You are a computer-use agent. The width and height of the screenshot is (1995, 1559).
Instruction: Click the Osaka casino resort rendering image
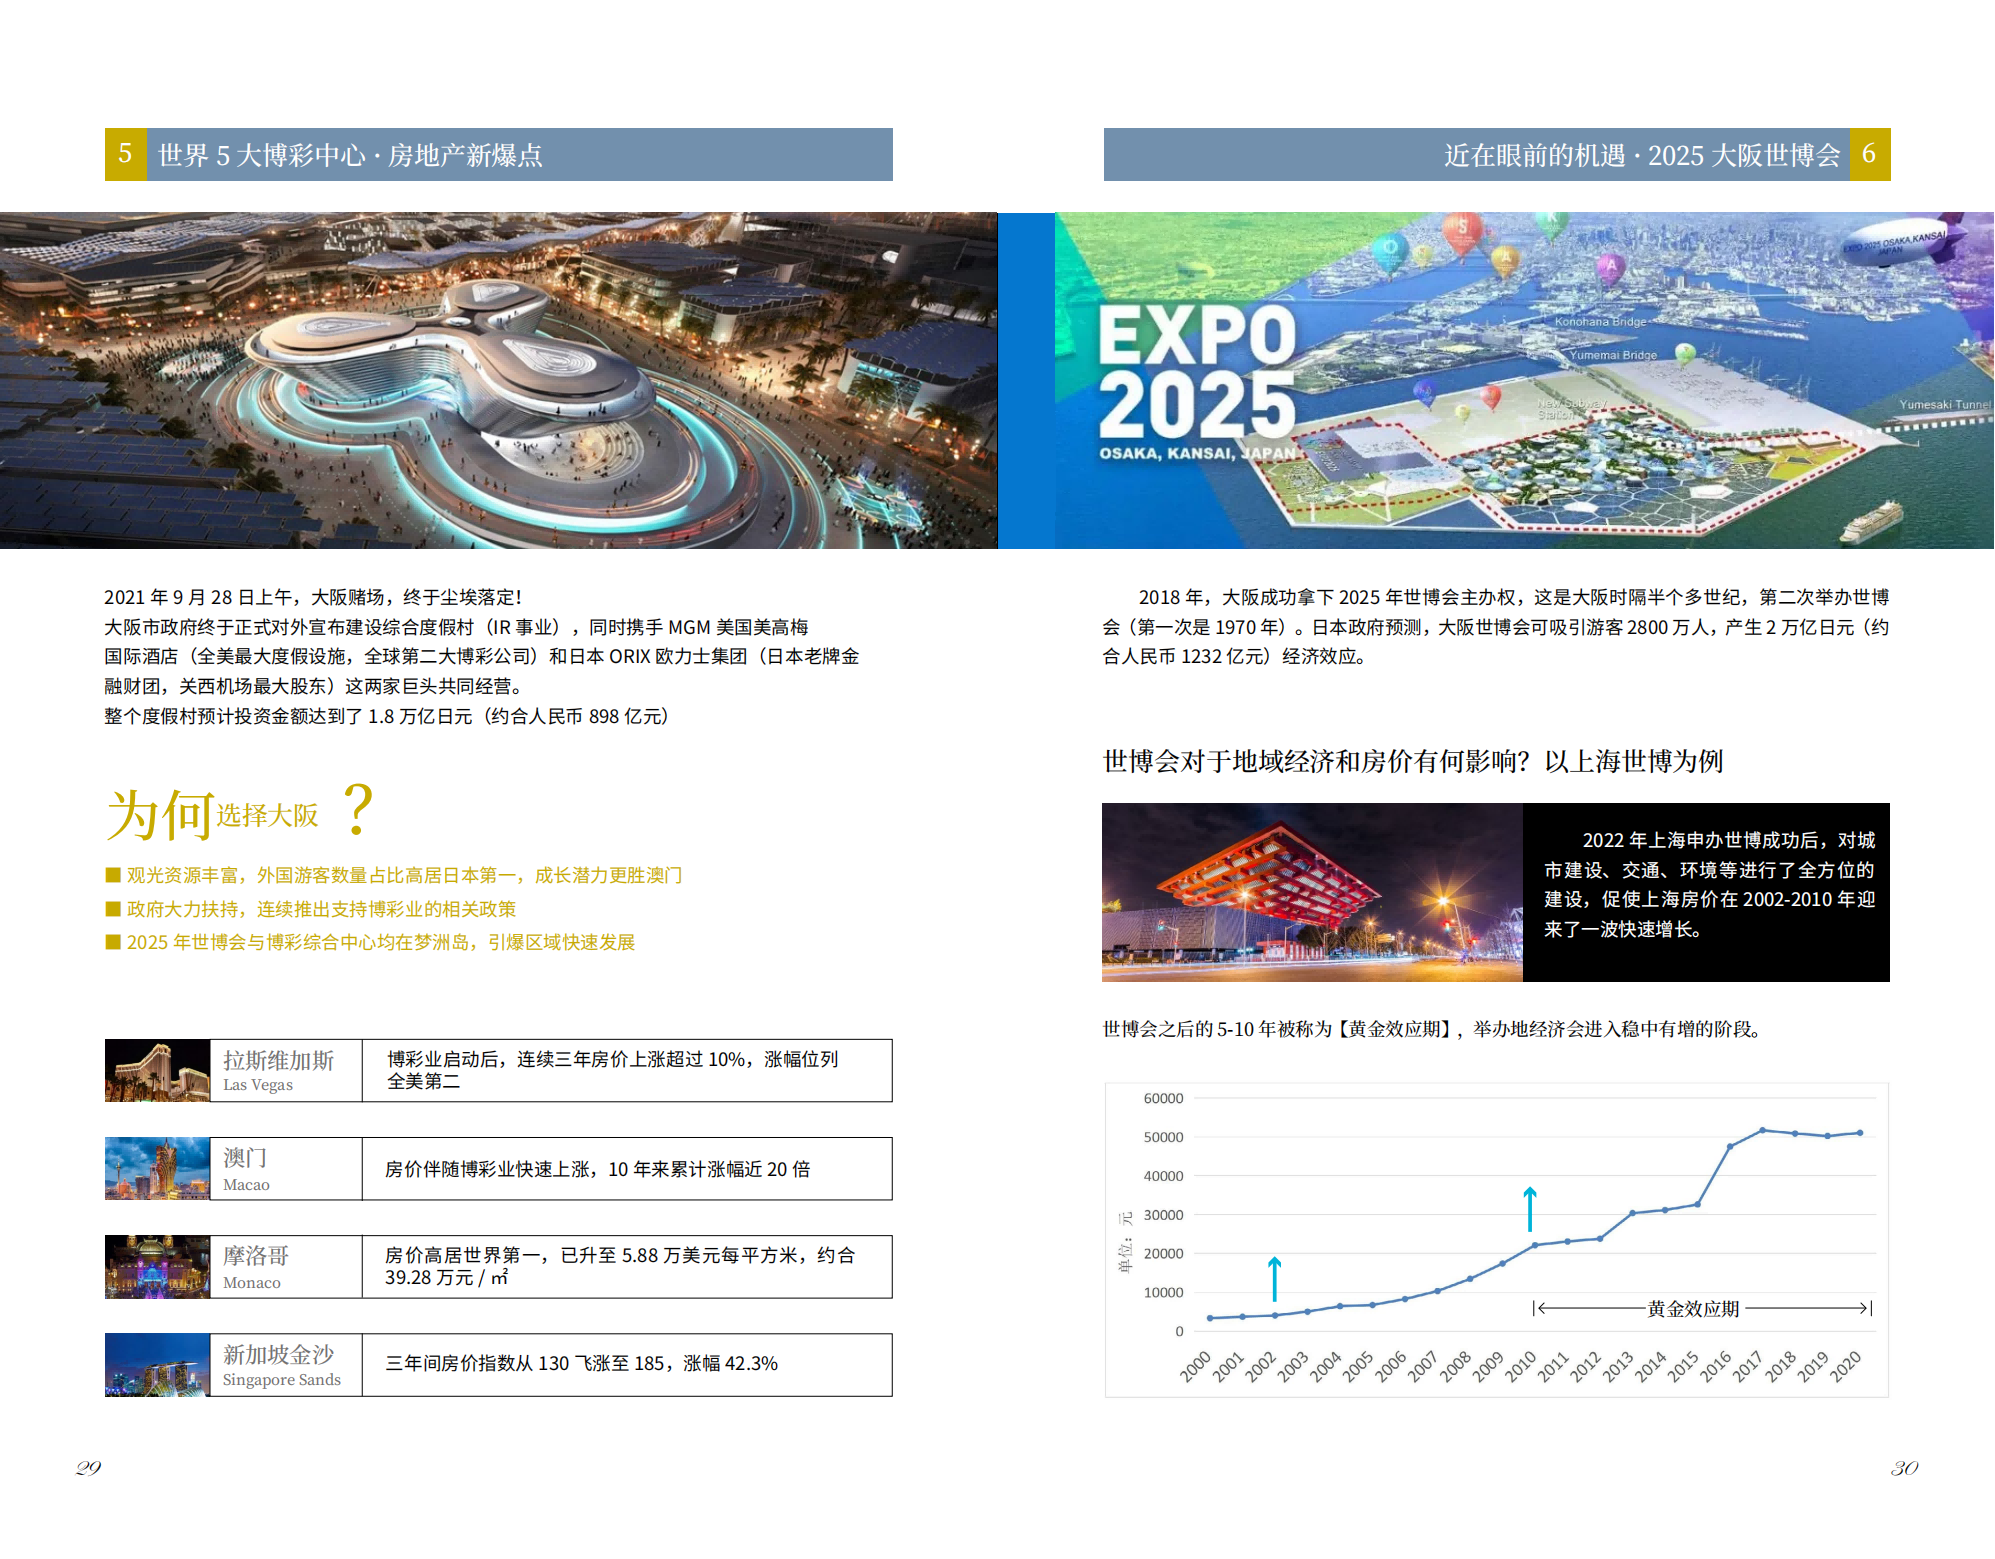pos(499,380)
